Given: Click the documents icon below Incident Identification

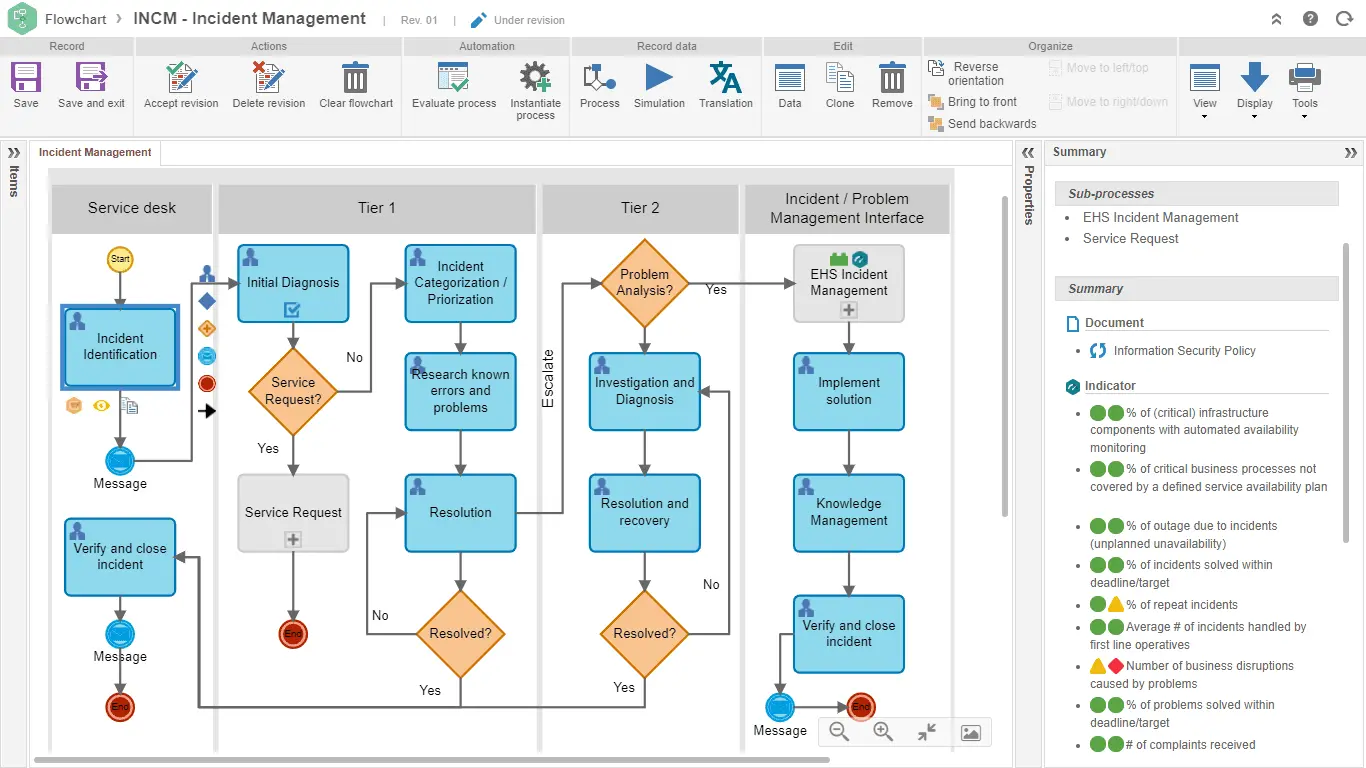Looking at the screenshot, I should (129, 405).
